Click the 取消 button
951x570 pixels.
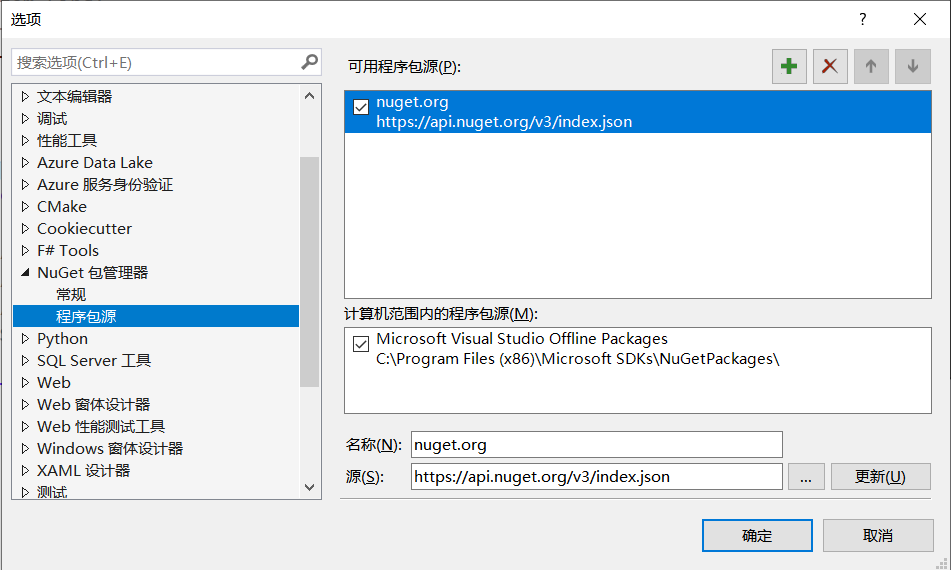878,535
